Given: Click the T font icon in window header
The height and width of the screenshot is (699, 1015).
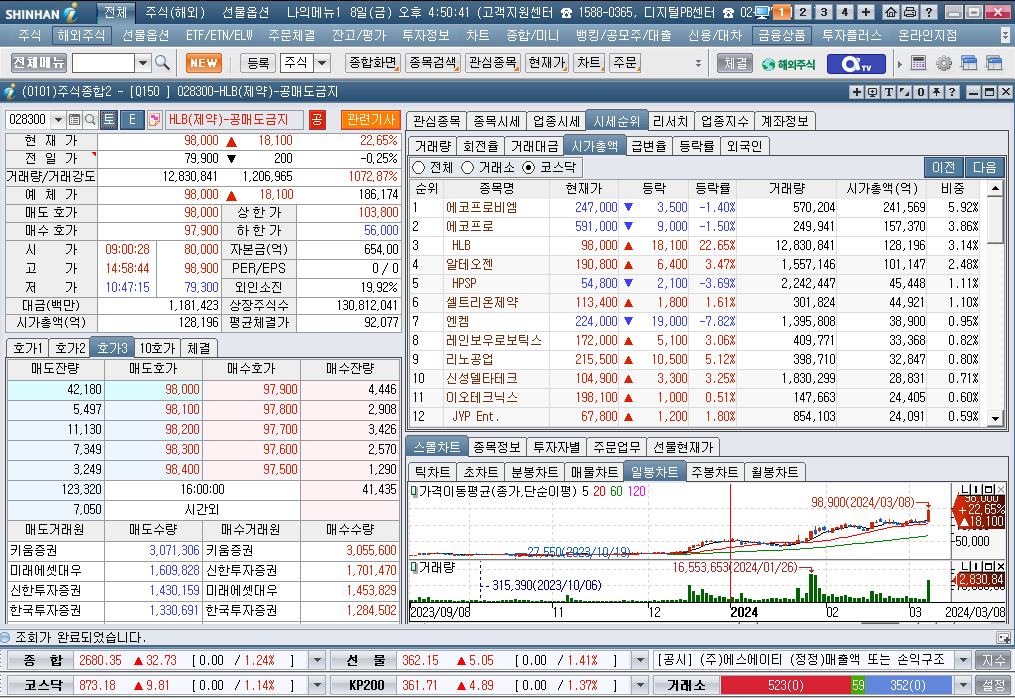Looking at the screenshot, I should coord(889,93).
